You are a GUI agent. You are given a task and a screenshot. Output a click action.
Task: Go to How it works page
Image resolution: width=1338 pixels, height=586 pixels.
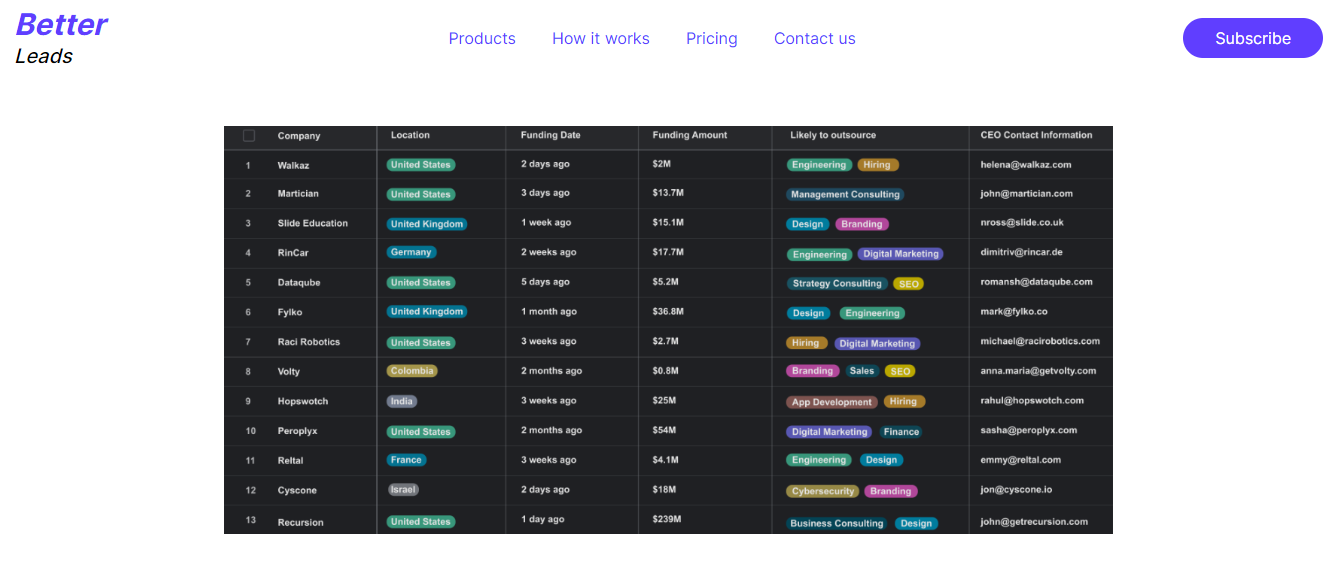click(601, 38)
